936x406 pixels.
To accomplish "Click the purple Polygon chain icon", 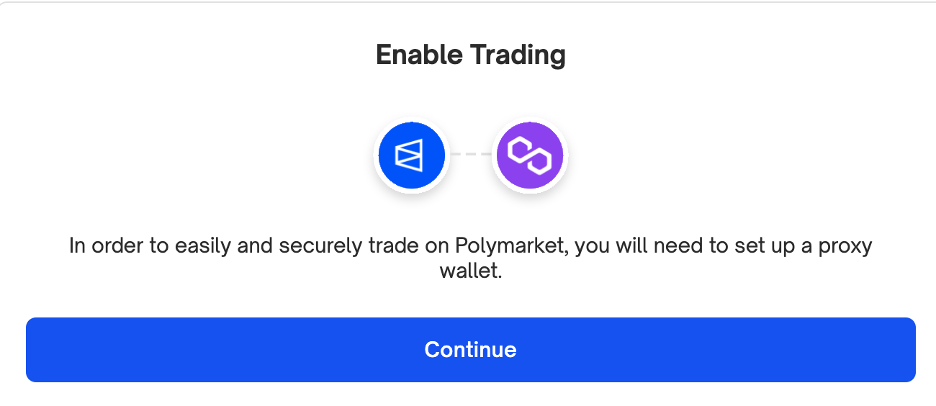I will 530,155.
